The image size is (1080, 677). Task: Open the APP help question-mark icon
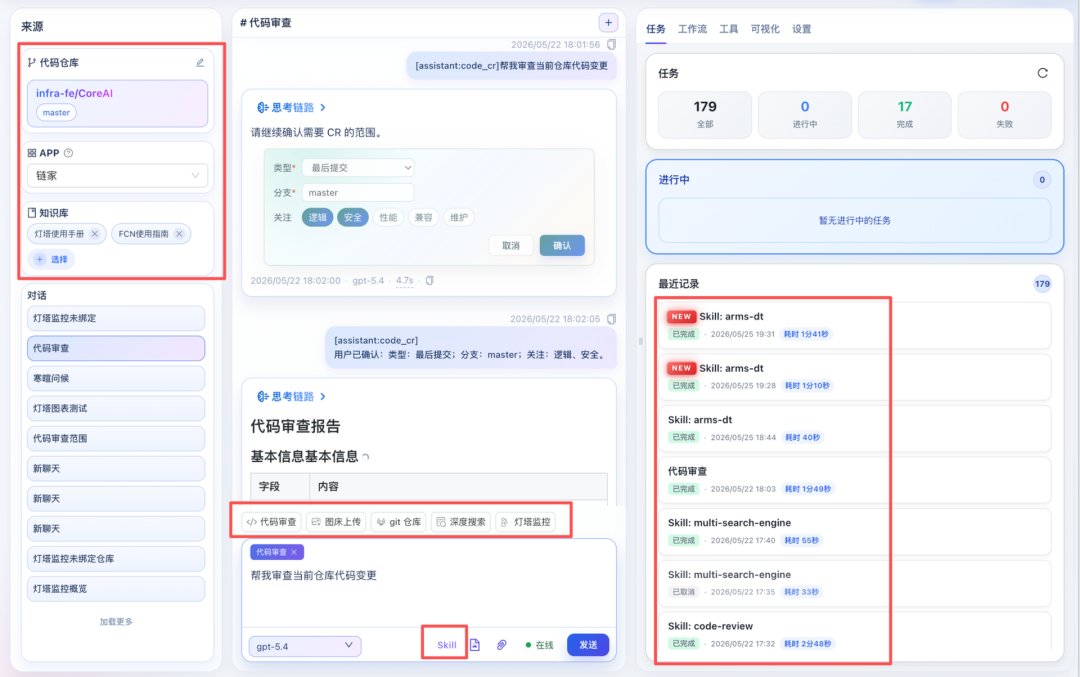tap(68, 153)
